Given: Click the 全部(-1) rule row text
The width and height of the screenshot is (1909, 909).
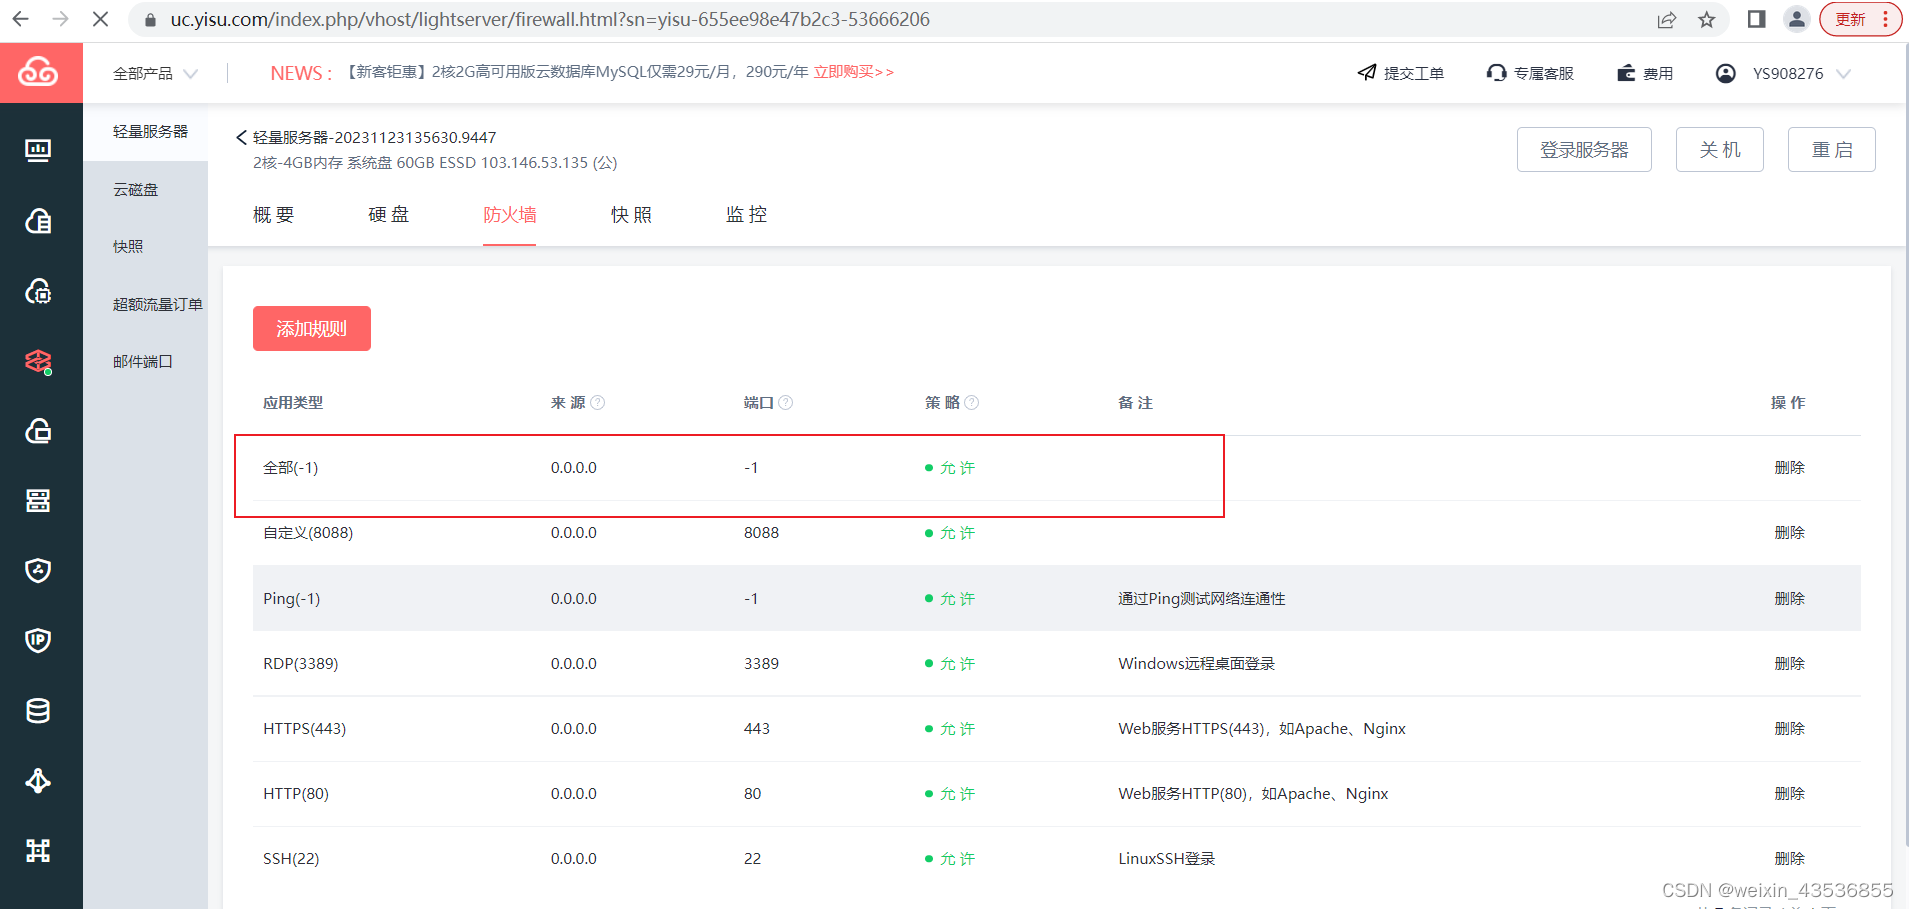Looking at the screenshot, I should (x=290, y=467).
